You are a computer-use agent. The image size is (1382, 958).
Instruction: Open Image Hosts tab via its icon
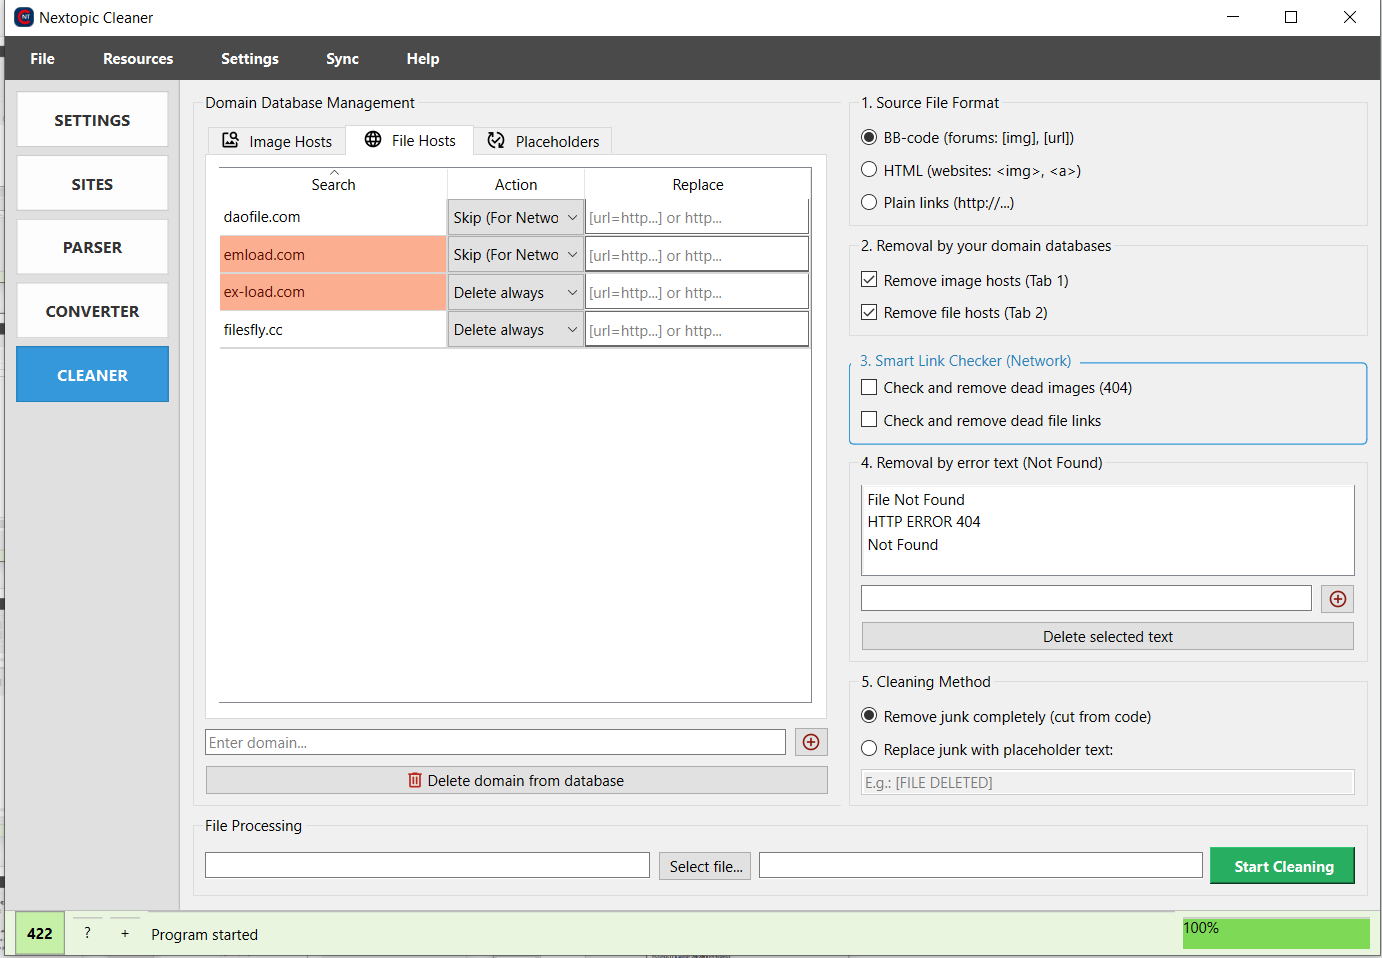pyautogui.click(x=230, y=141)
